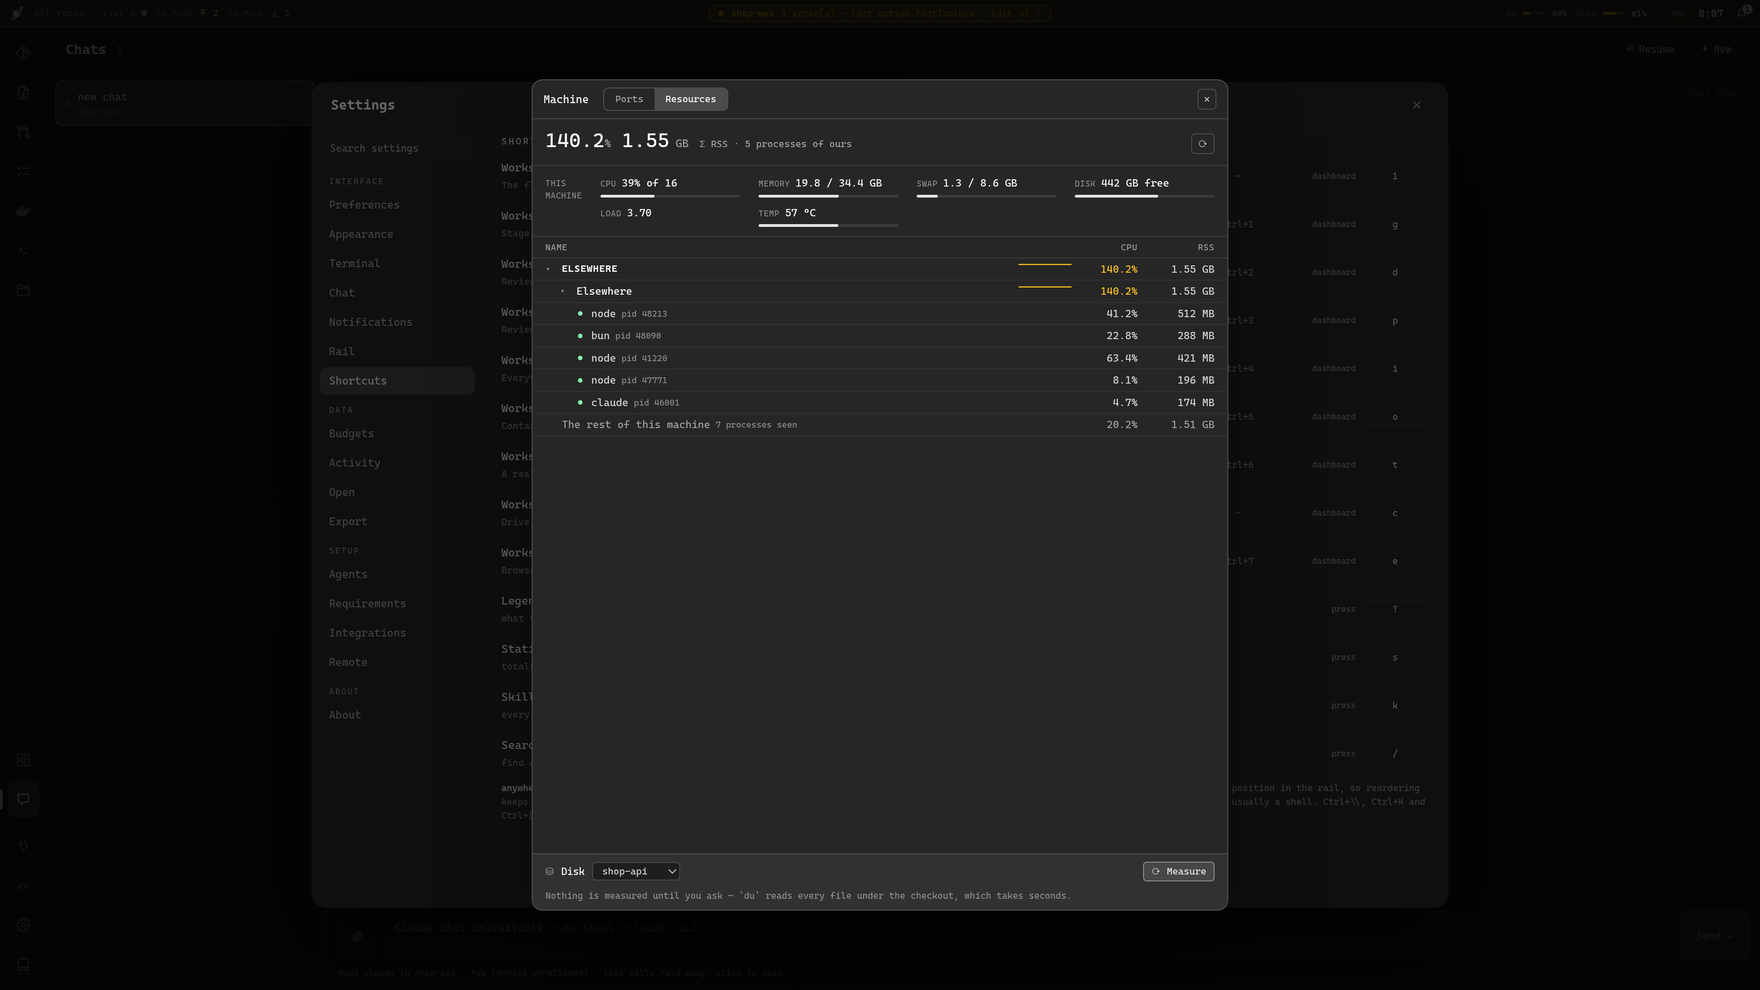Click the Resume button in Chats header
Image resolution: width=1760 pixels, height=990 pixels.
[x=1649, y=49]
